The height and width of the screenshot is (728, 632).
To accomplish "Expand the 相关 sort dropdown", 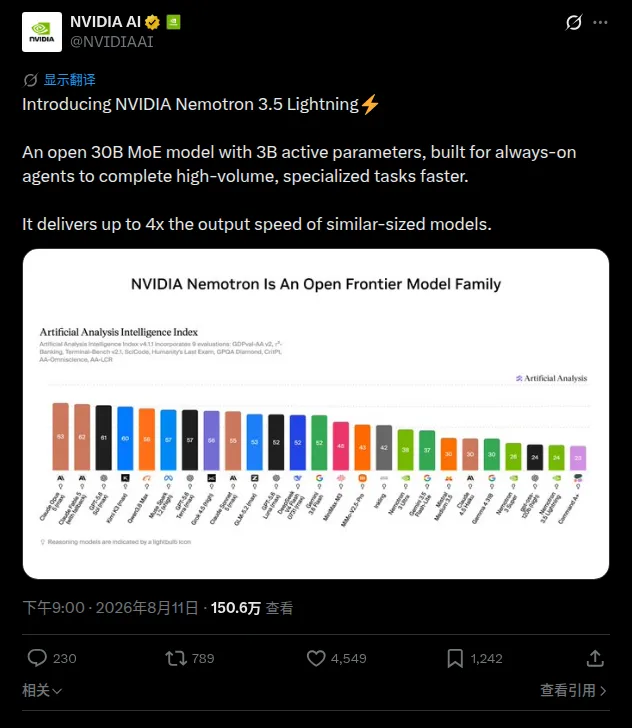I will click(42, 690).
